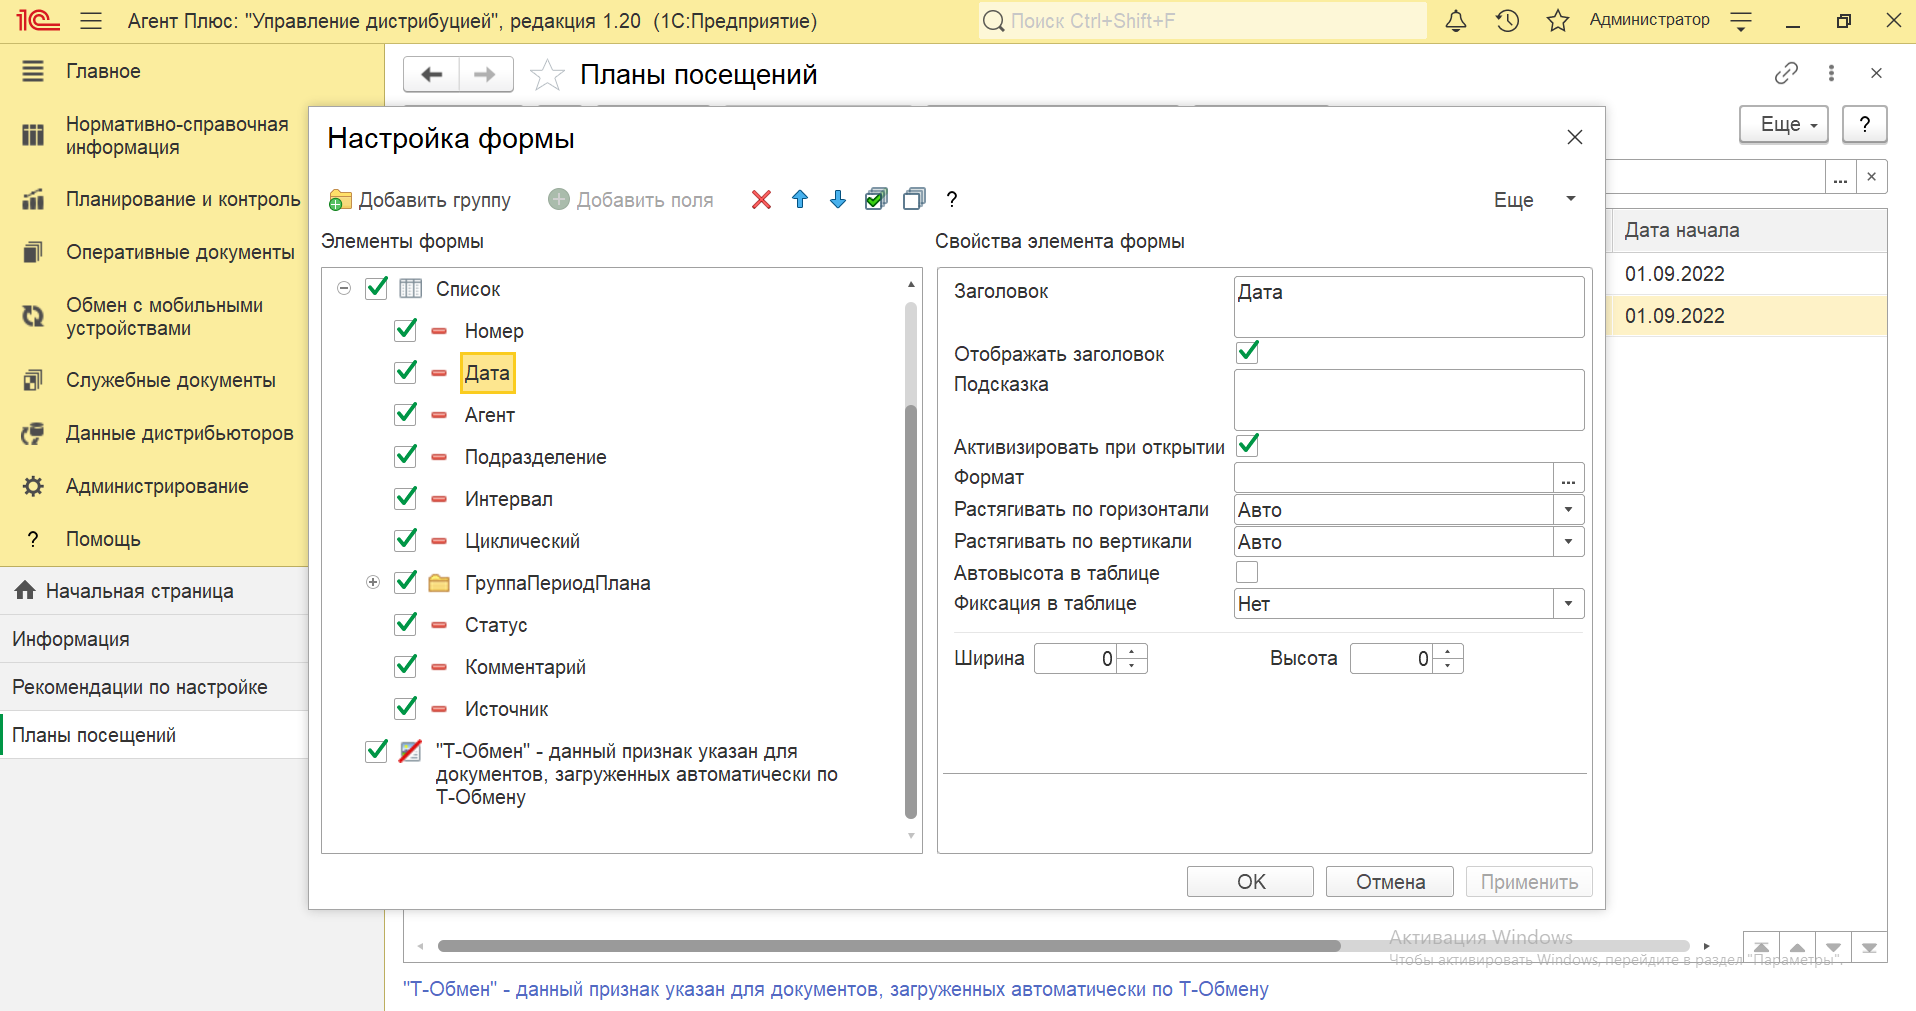Open Формат editor ellipsis button
This screenshot has height=1011, width=1916.
coord(1568,478)
